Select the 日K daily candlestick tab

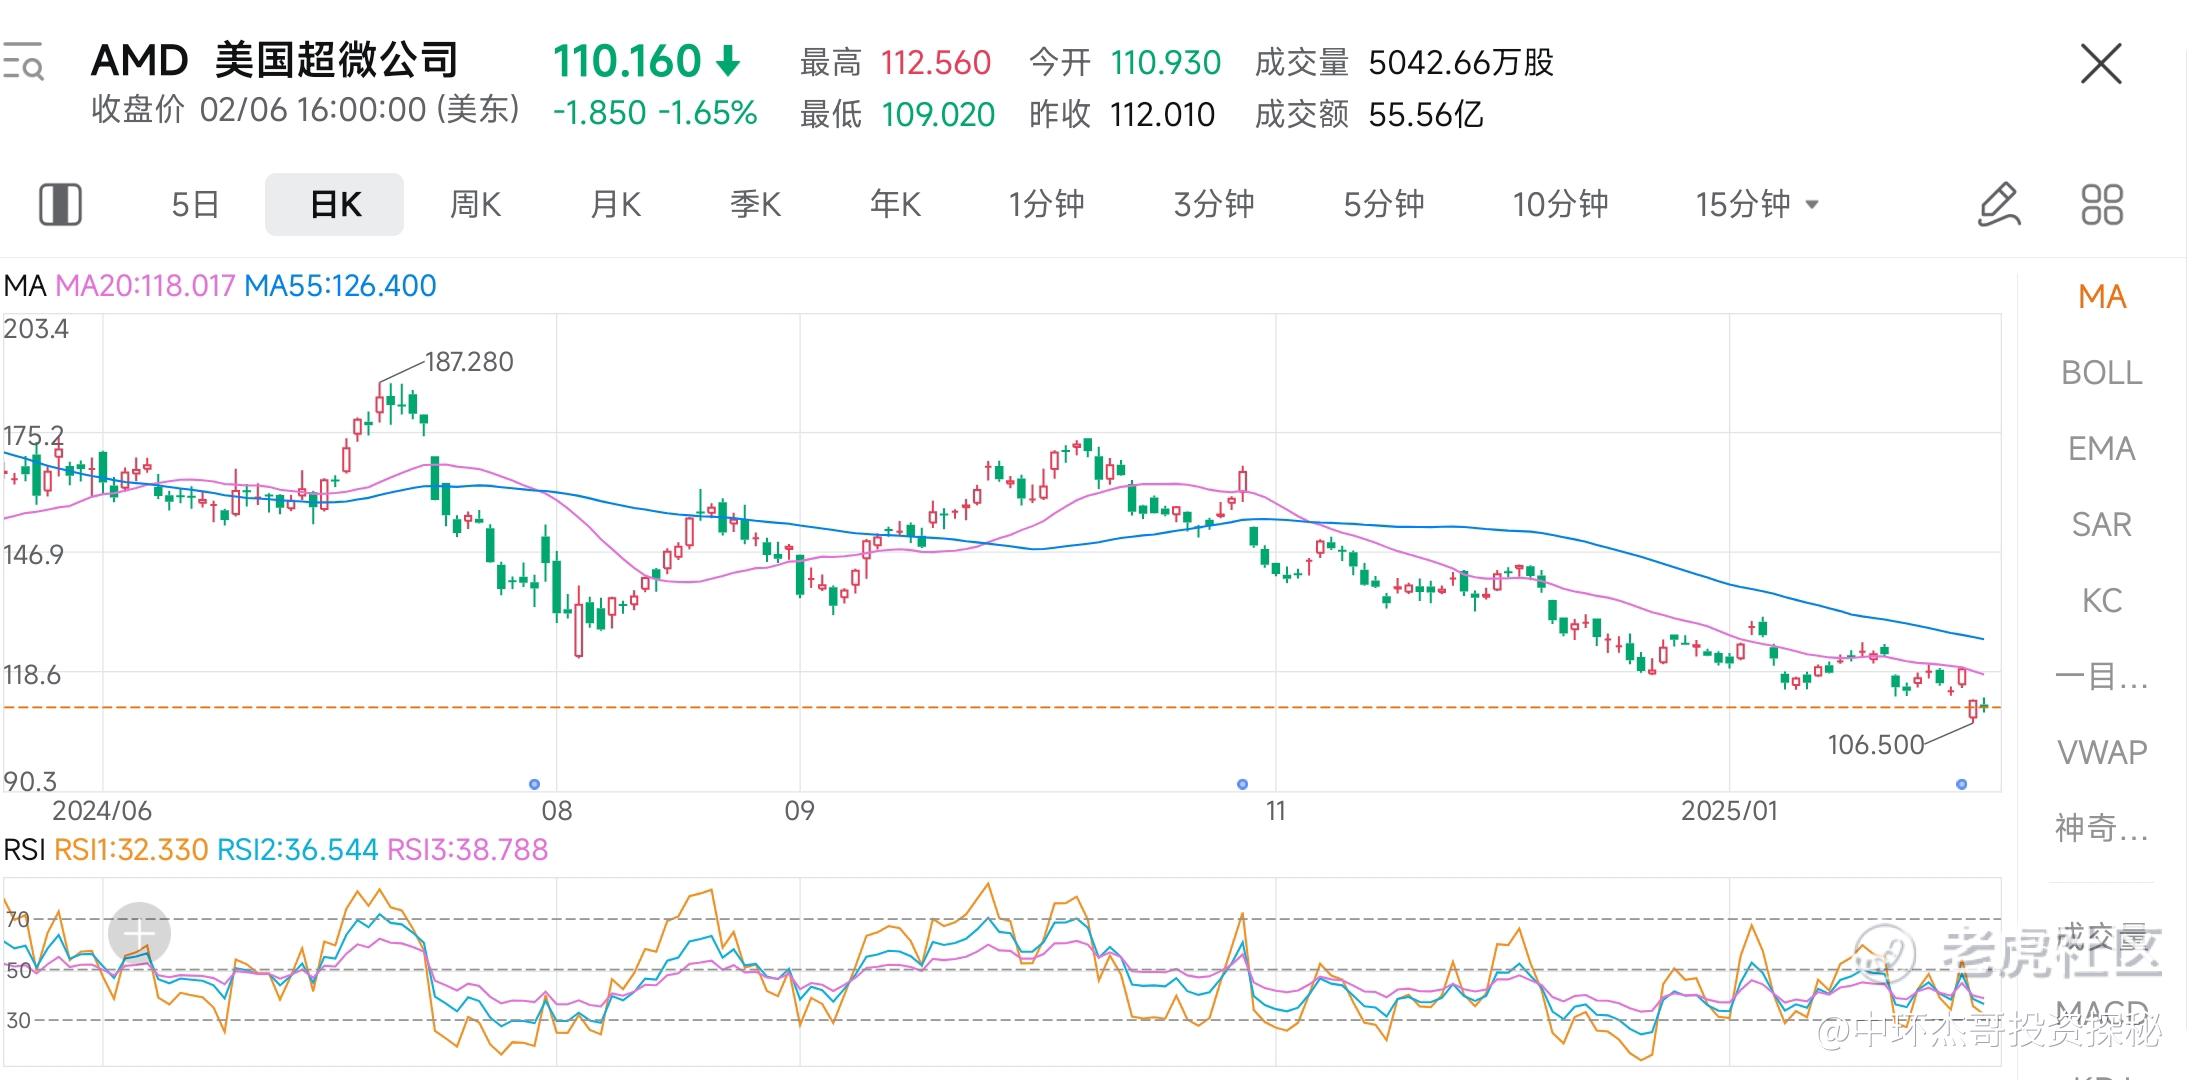coord(335,204)
